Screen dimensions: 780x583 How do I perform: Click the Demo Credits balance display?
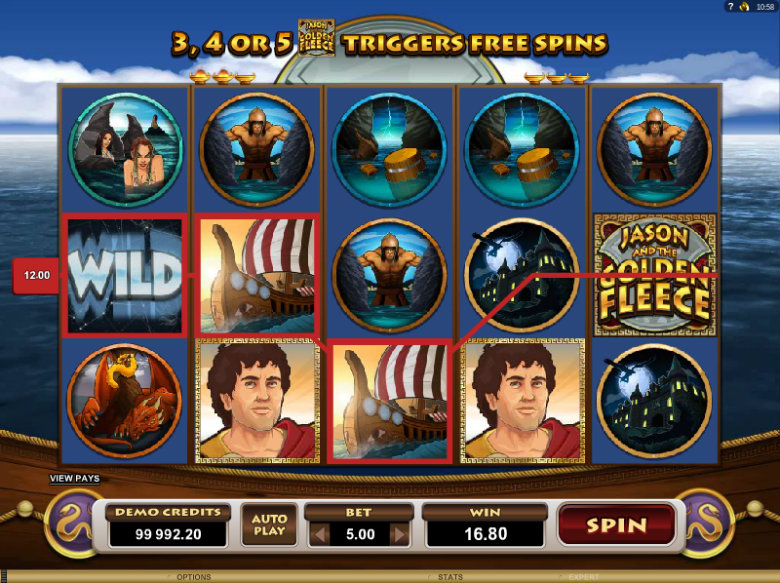(168, 534)
